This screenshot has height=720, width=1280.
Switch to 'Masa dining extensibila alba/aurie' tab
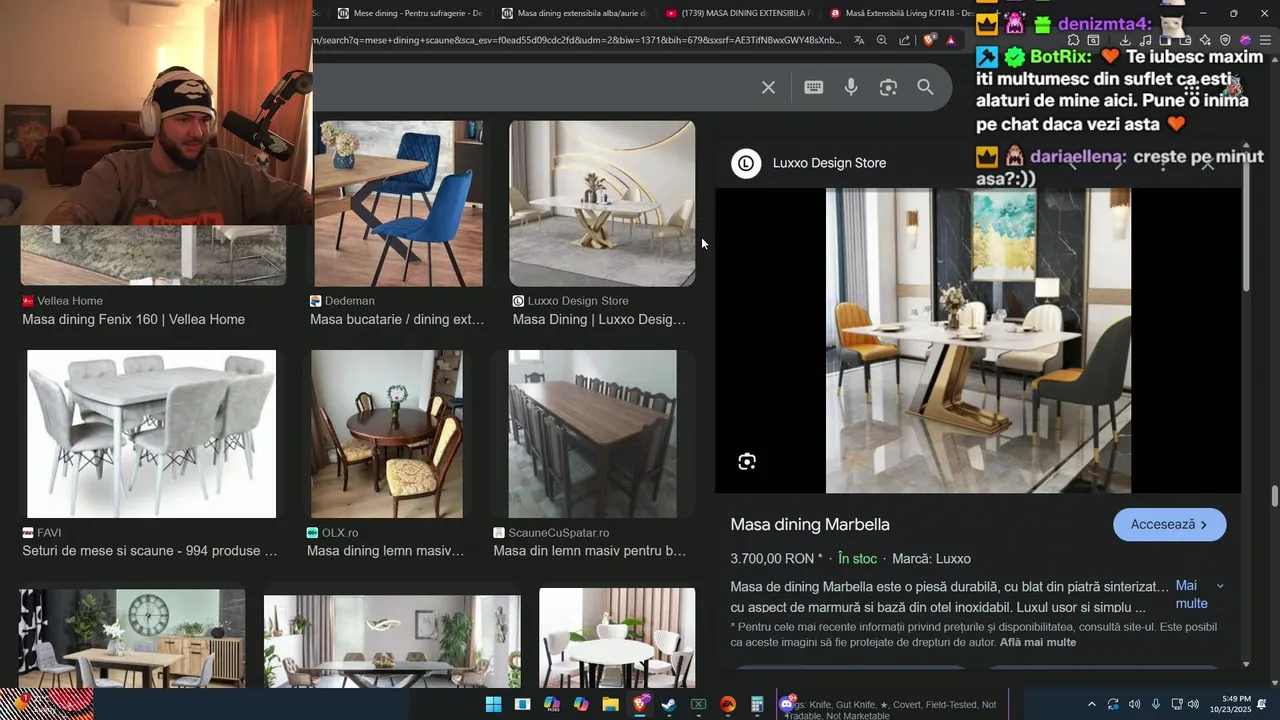pyautogui.click(x=574, y=13)
